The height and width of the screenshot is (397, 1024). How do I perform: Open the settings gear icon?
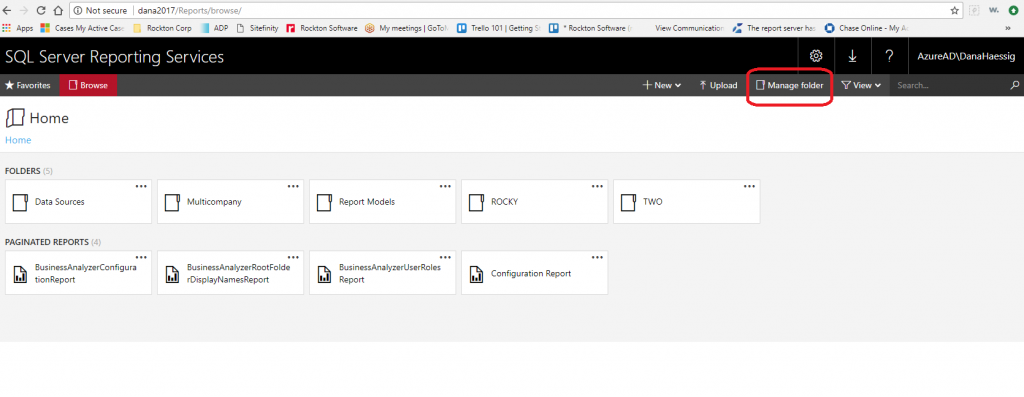816,56
